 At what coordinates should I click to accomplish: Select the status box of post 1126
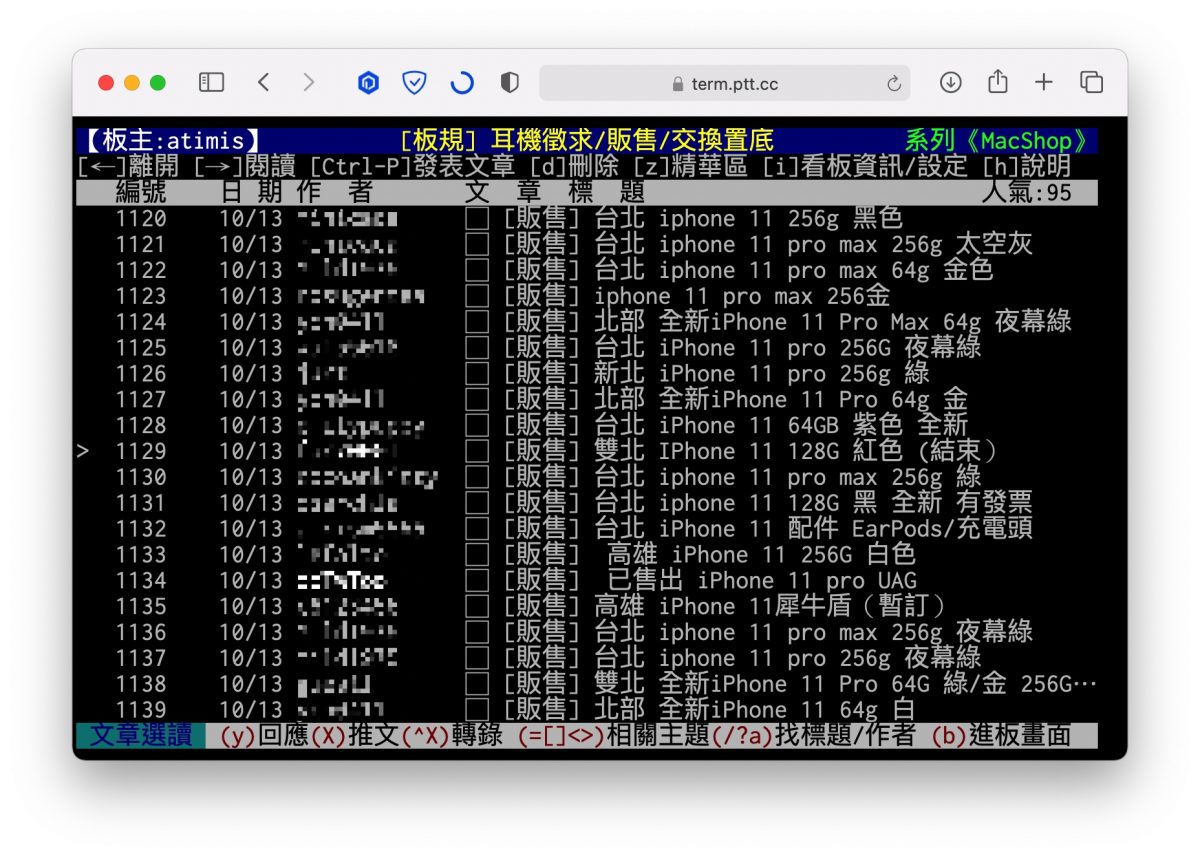click(477, 374)
